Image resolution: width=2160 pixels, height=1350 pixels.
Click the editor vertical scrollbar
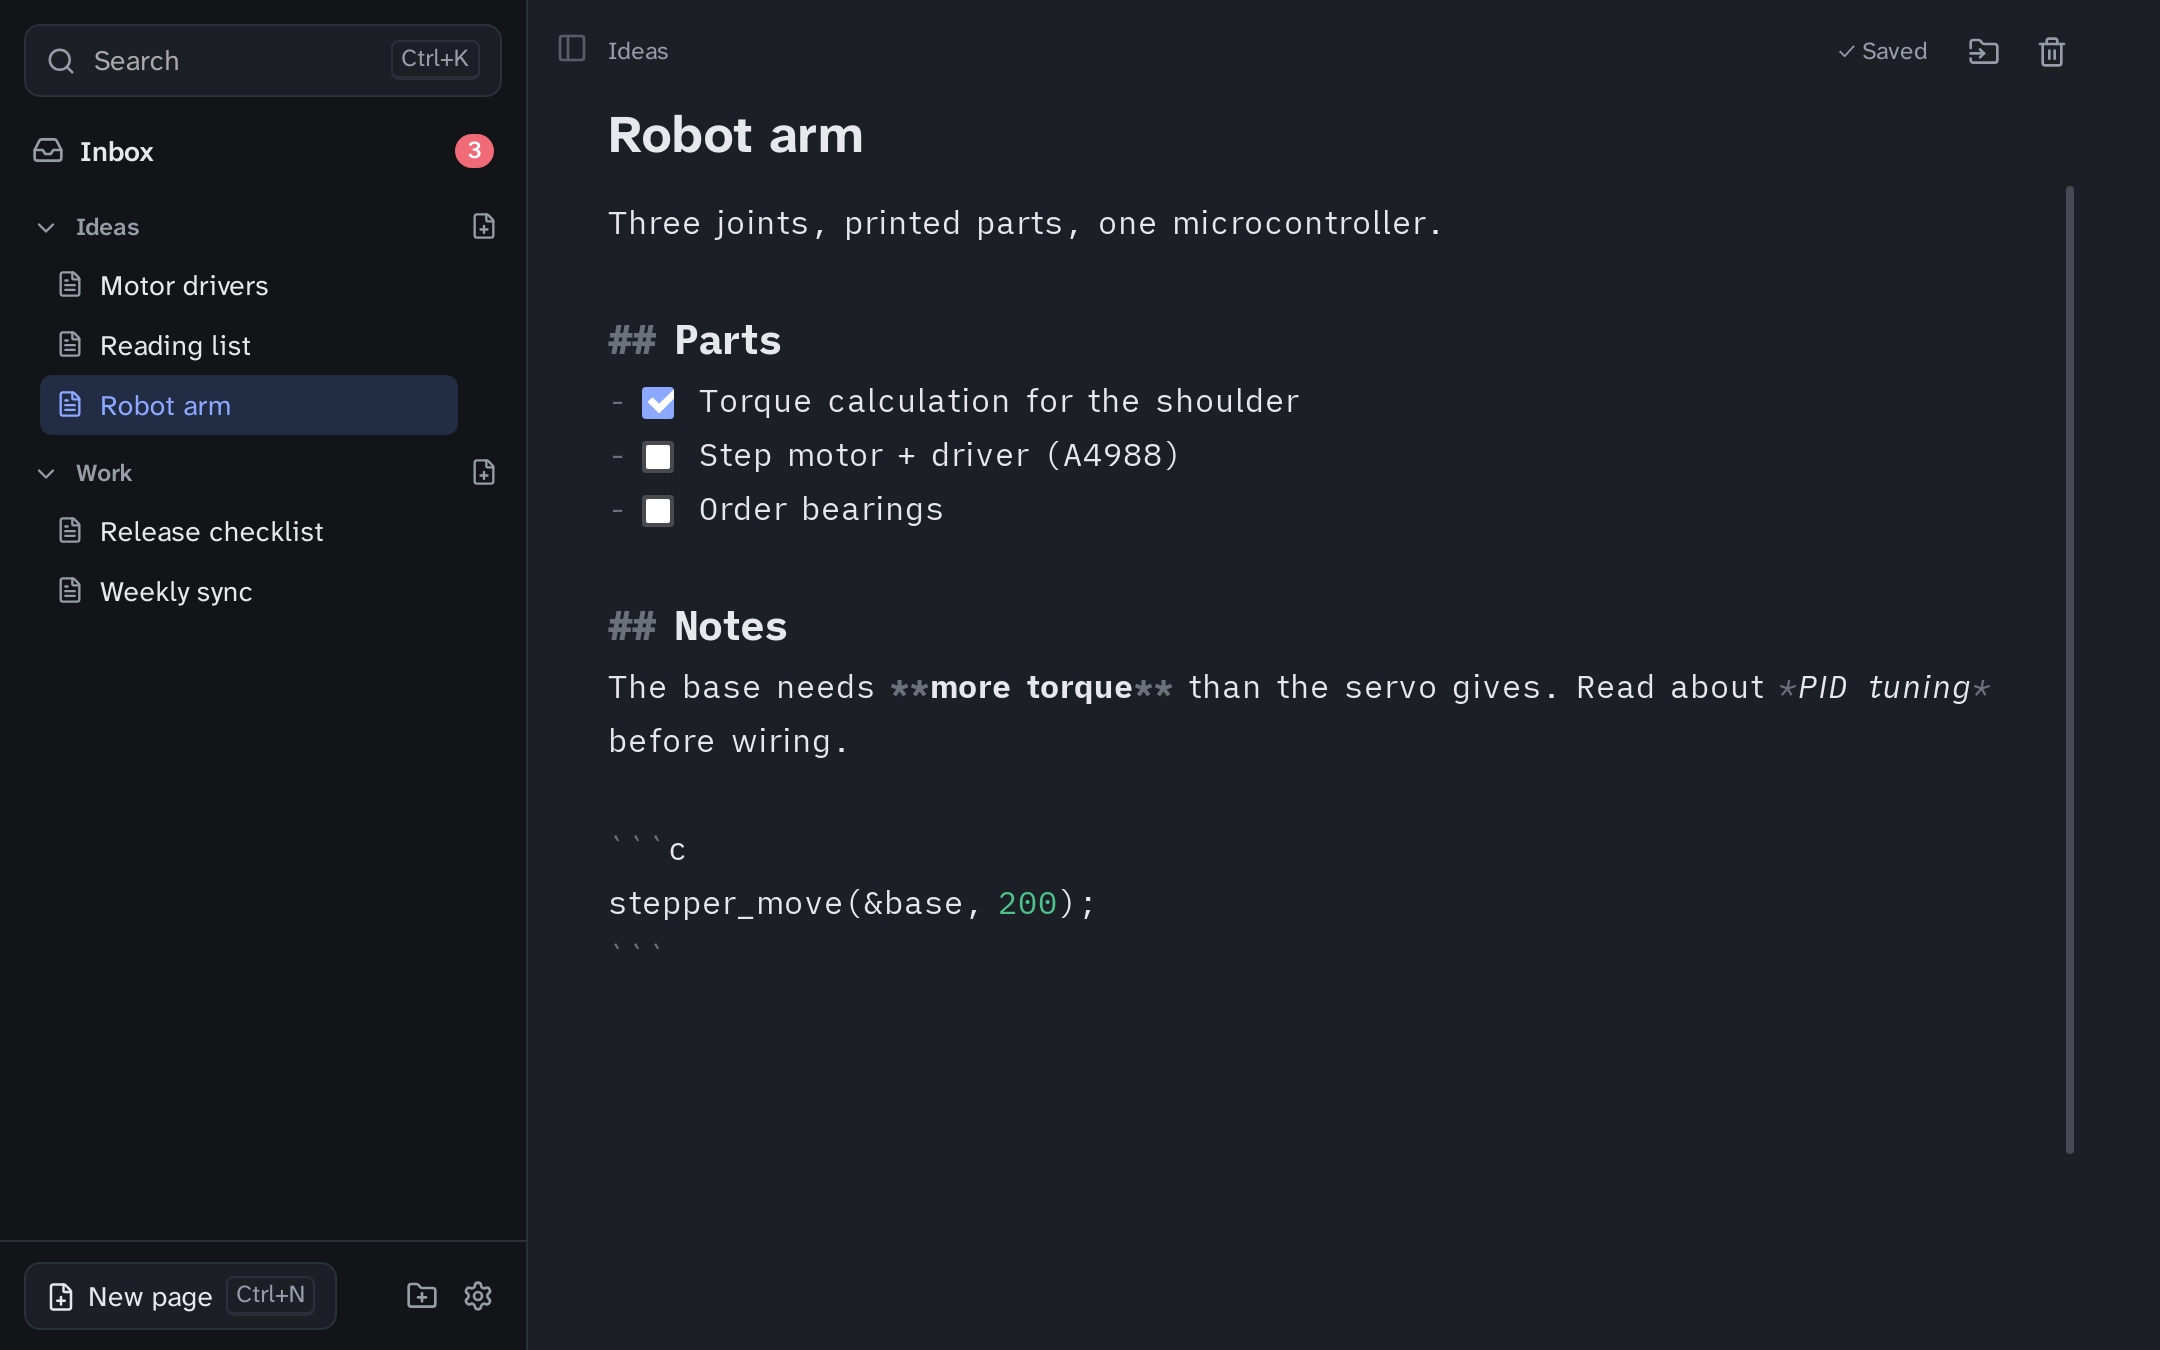[2069, 669]
